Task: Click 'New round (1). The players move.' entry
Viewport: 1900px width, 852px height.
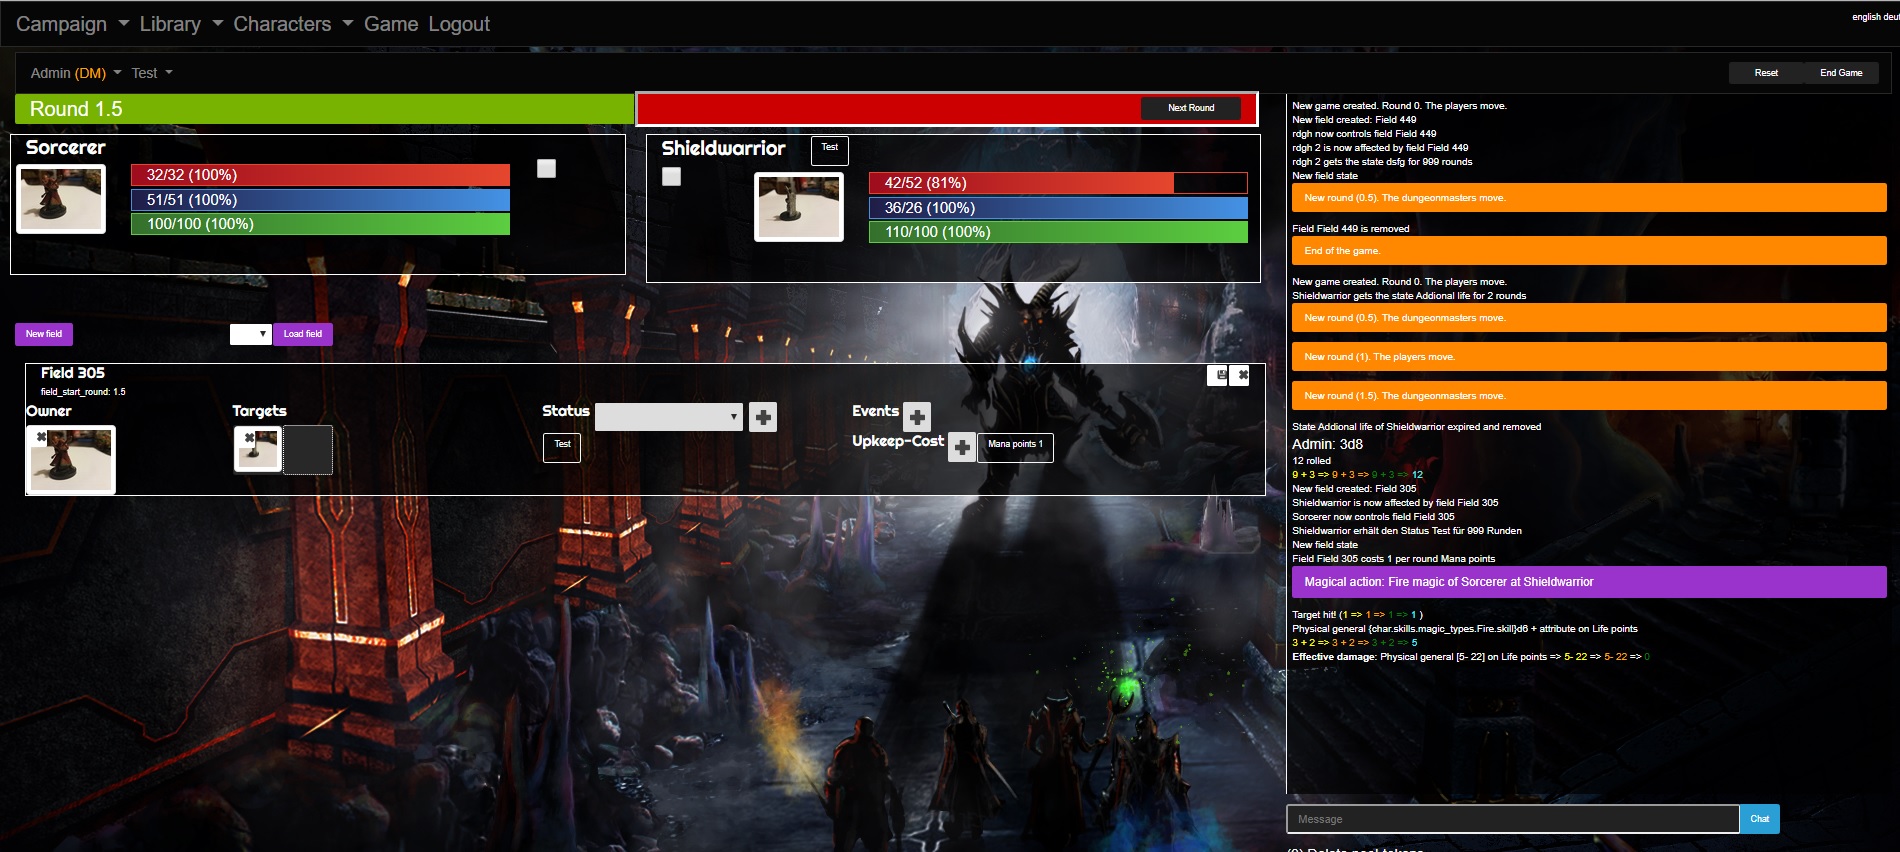Action: 1589,357
